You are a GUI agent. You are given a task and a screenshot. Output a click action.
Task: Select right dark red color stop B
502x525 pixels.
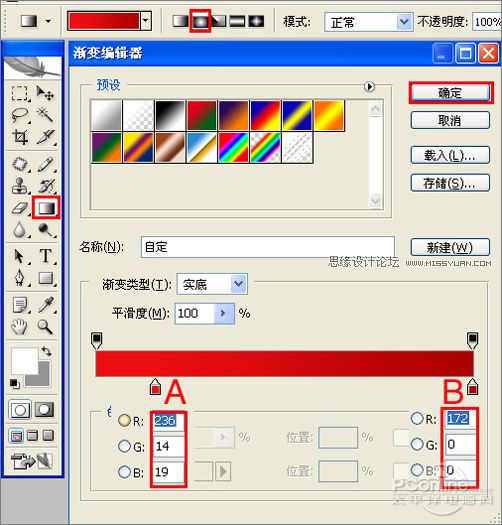472,387
